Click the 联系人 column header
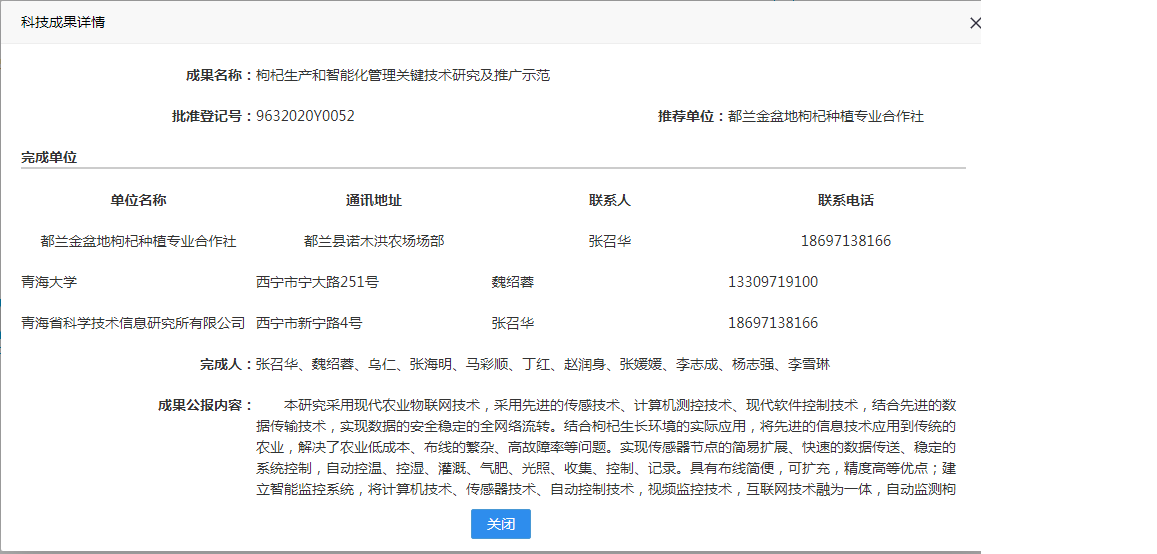1157x554 pixels. (610, 200)
